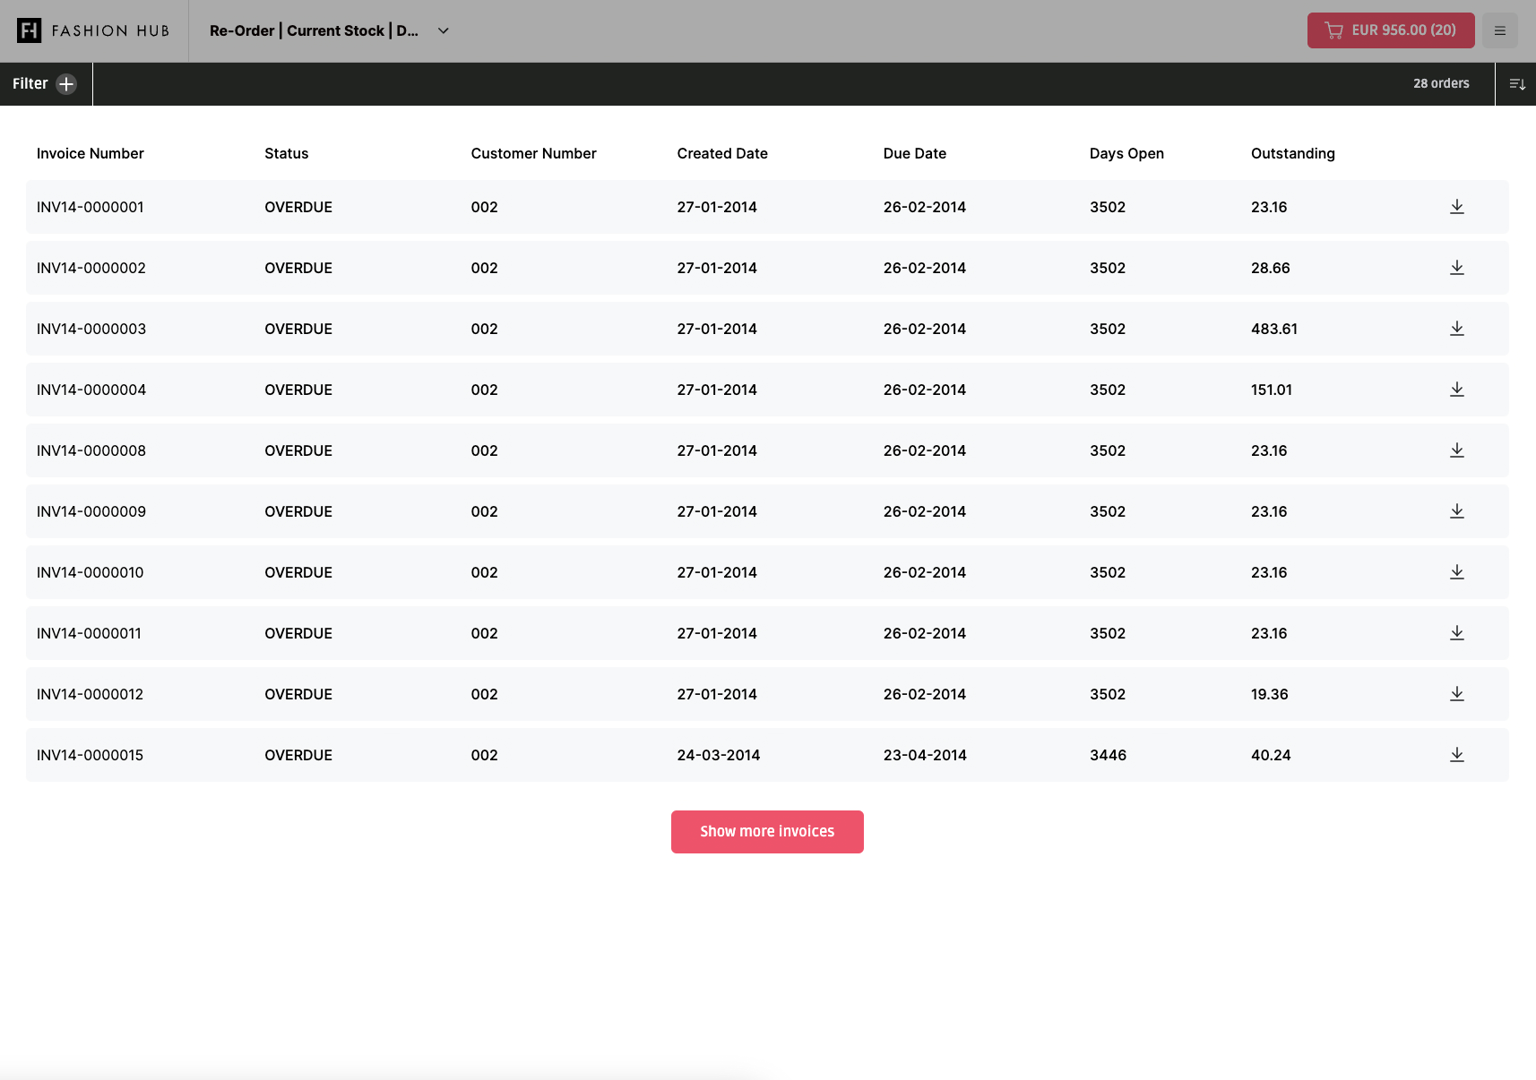Add a new filter with plus icon
Viewport: 1536px width, 1080px height.
click(x=66, y=84)
